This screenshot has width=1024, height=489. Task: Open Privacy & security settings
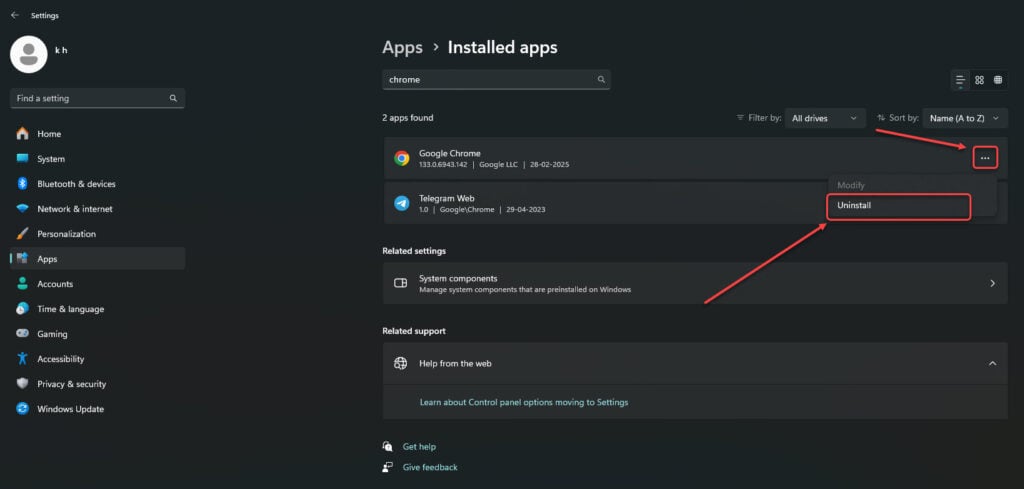(x=97, y=384)
